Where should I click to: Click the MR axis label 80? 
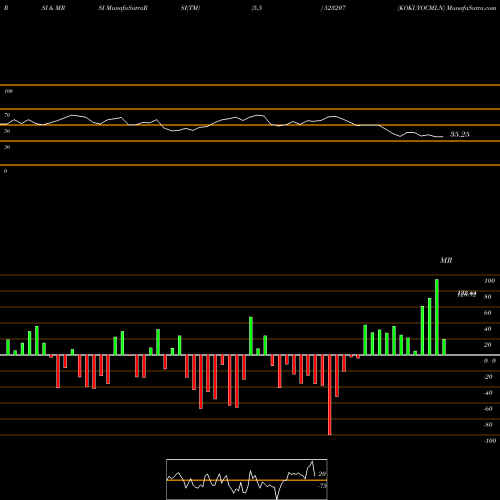(x=488, y=297)
